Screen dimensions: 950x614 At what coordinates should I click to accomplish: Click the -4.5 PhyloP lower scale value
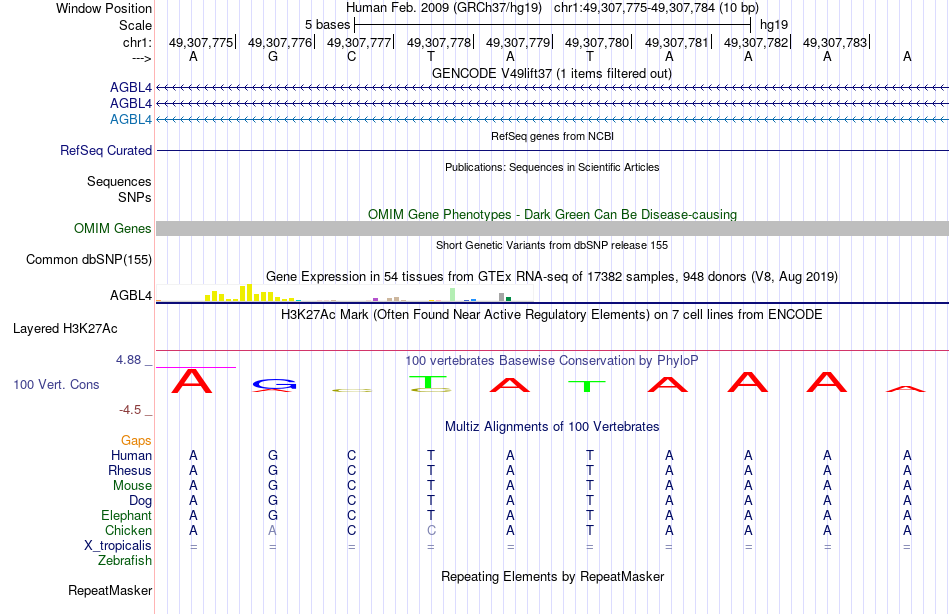click(130, 410)
